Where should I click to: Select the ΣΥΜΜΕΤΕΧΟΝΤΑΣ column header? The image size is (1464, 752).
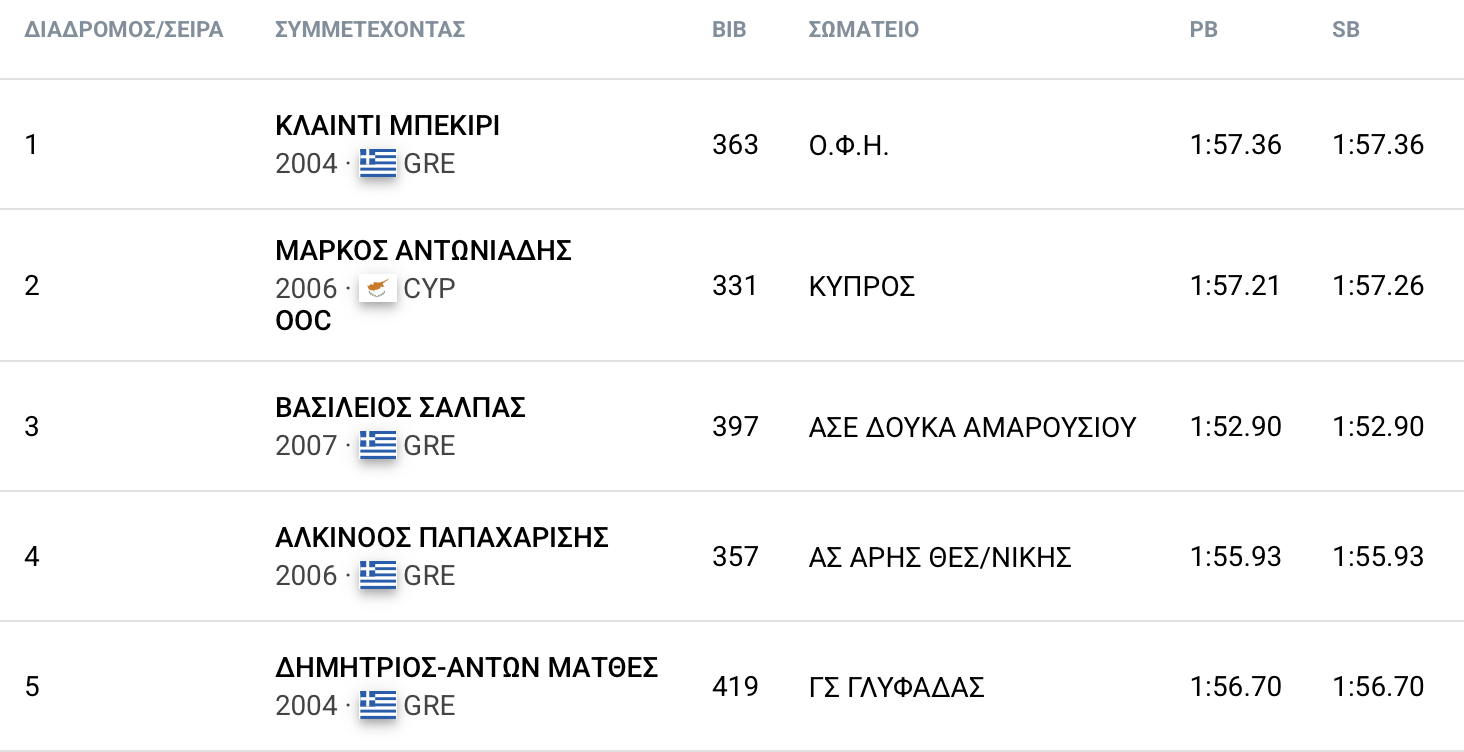click(x=370, y=30)
